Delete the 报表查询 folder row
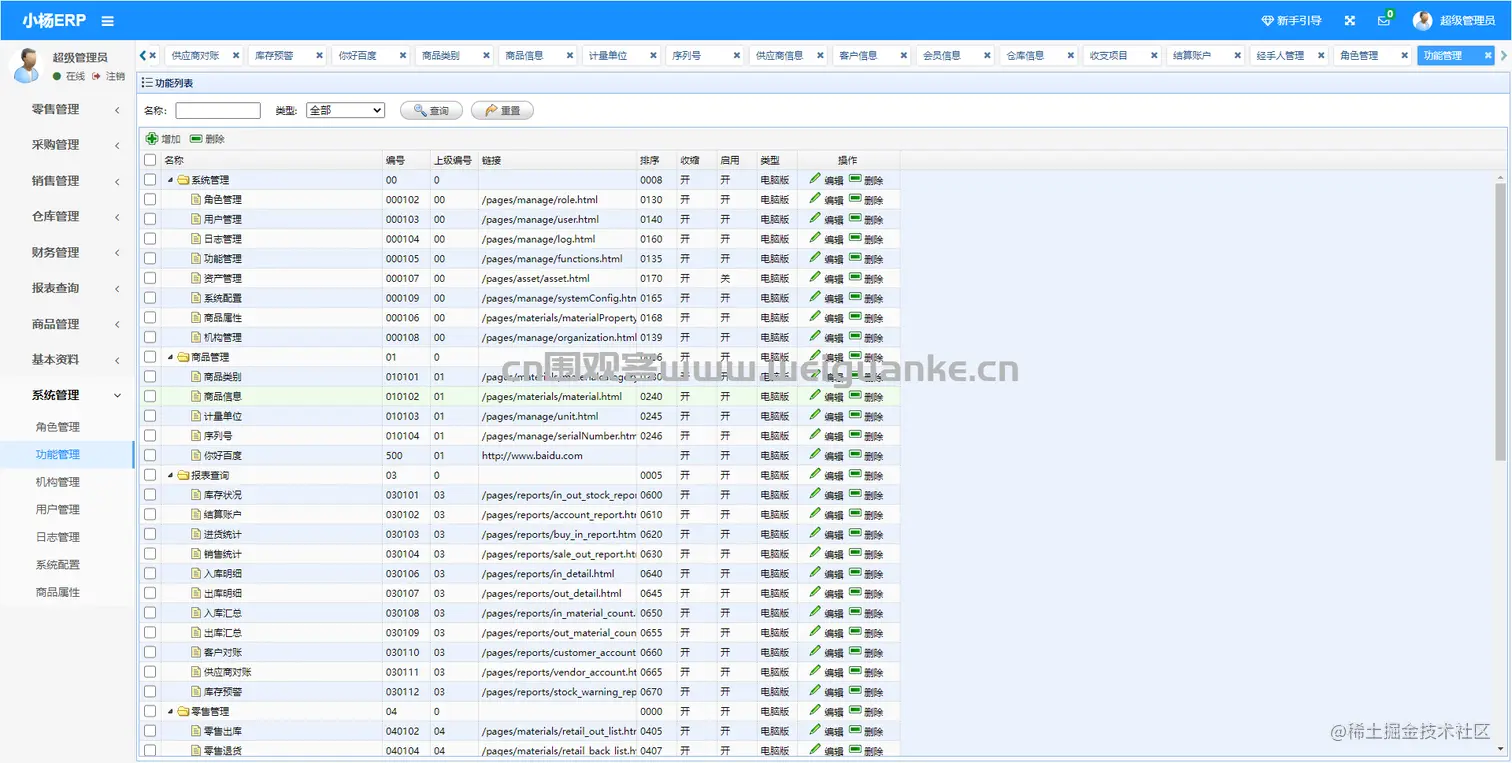The width and height of the screenshot is (1512, 763). [x=866, y=475]
